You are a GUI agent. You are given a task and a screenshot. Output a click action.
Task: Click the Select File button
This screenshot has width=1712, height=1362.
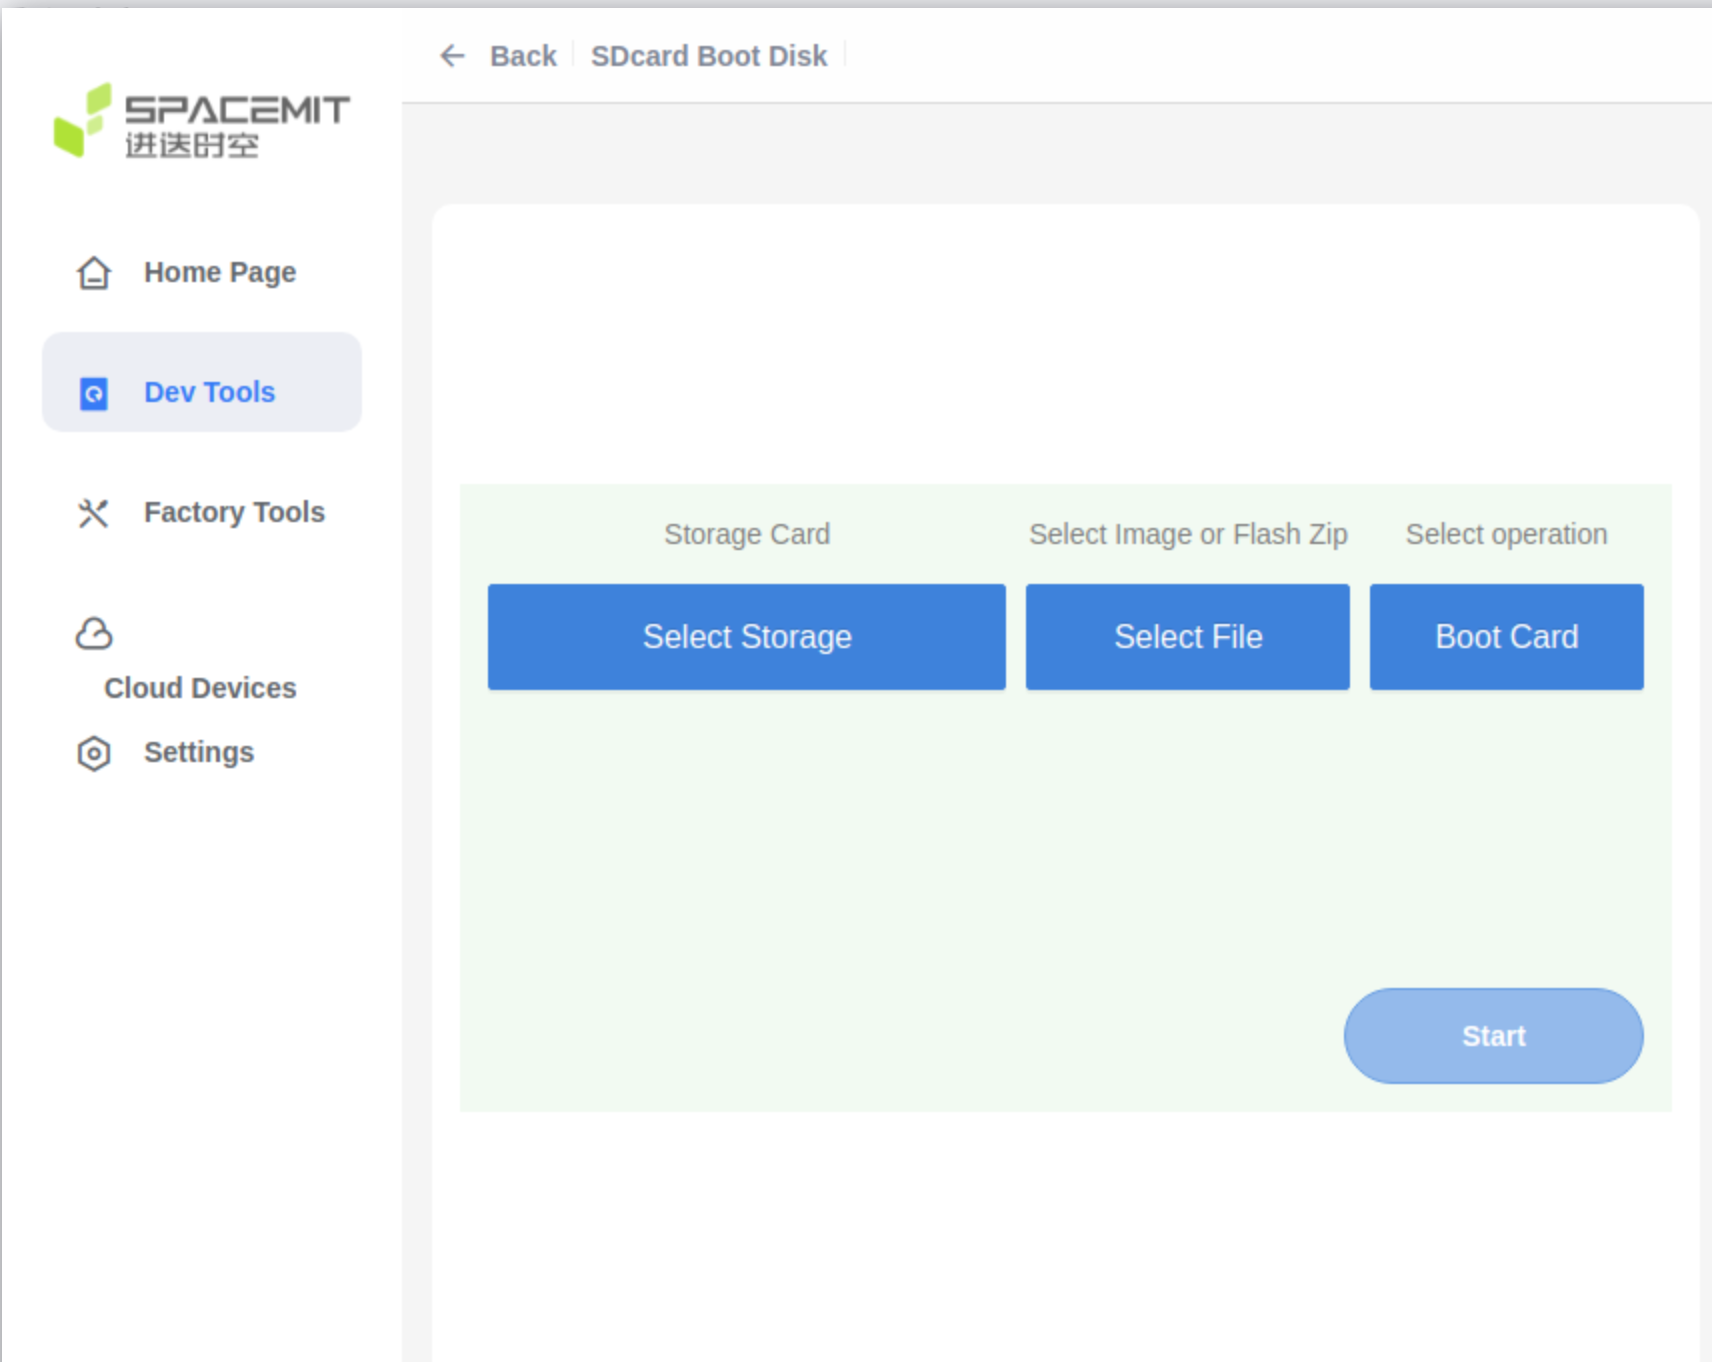[x=1187, y=636]
